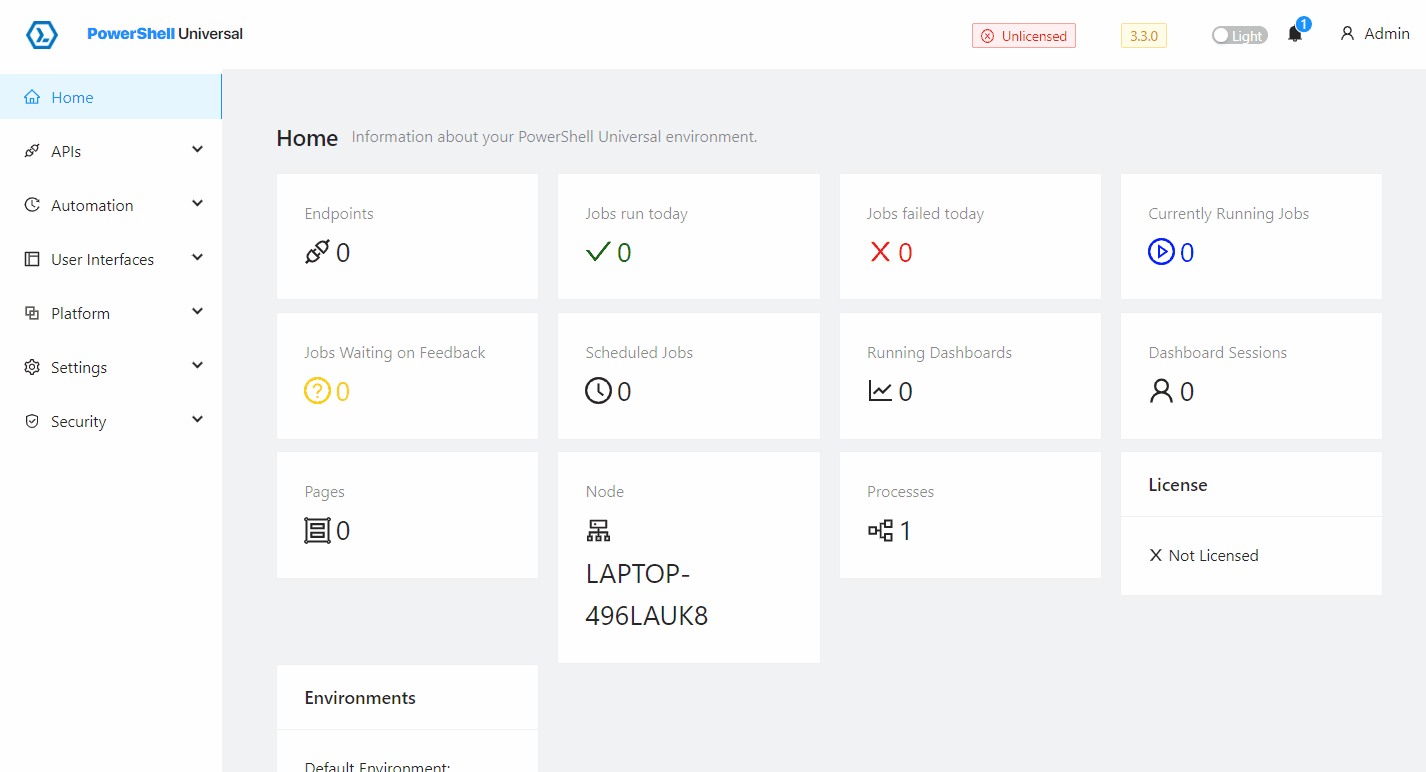This screenshot has height=772, width=1426.
Task: Click the Endpoints card title
Action: pyautogui.click(x=339, y=214)
